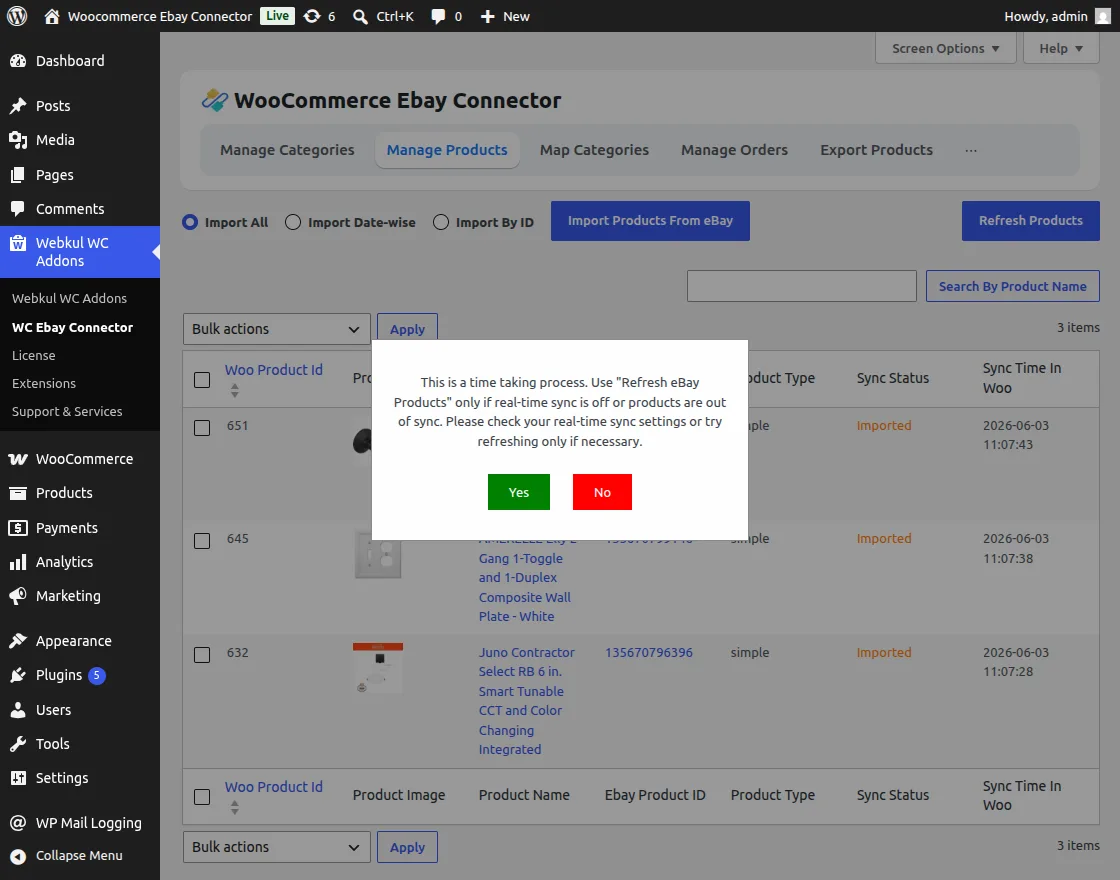Click the Tools wrench icon
1120x880 pixels.
point(18,744)
